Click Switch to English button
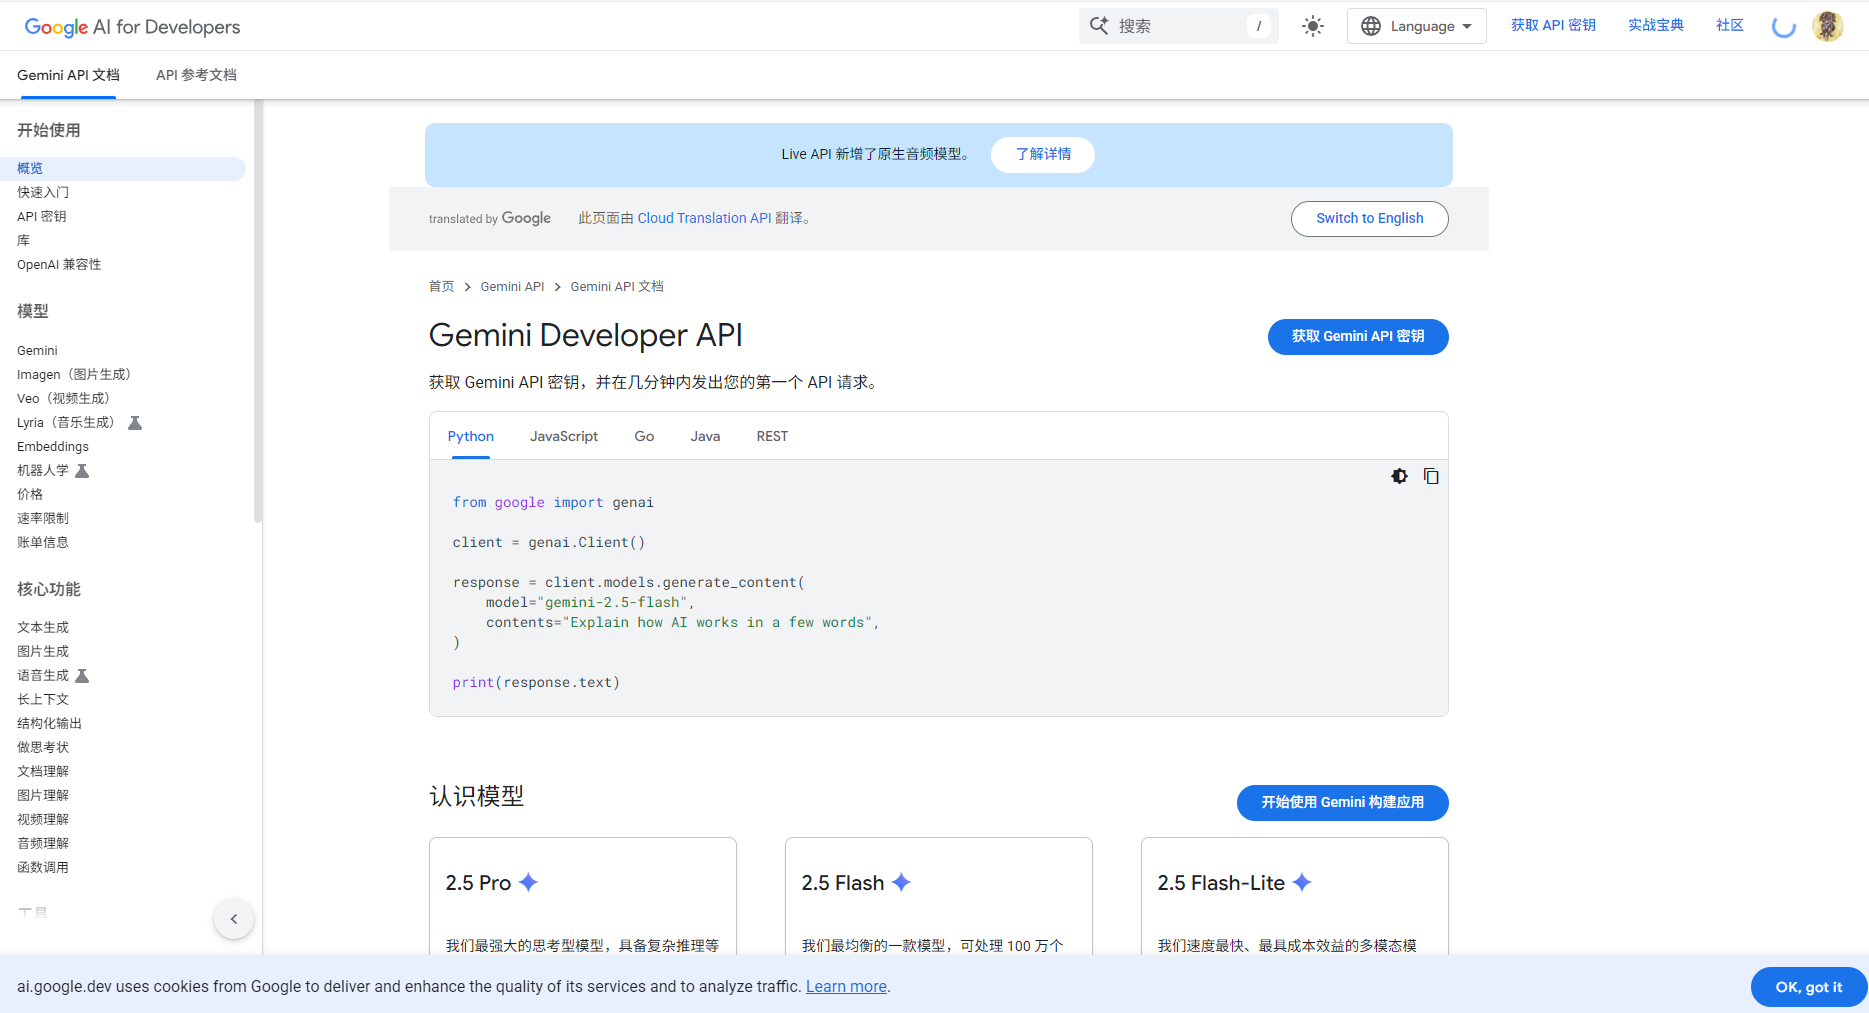This screenshot has width=1869, height=1013. (1369, 219)
